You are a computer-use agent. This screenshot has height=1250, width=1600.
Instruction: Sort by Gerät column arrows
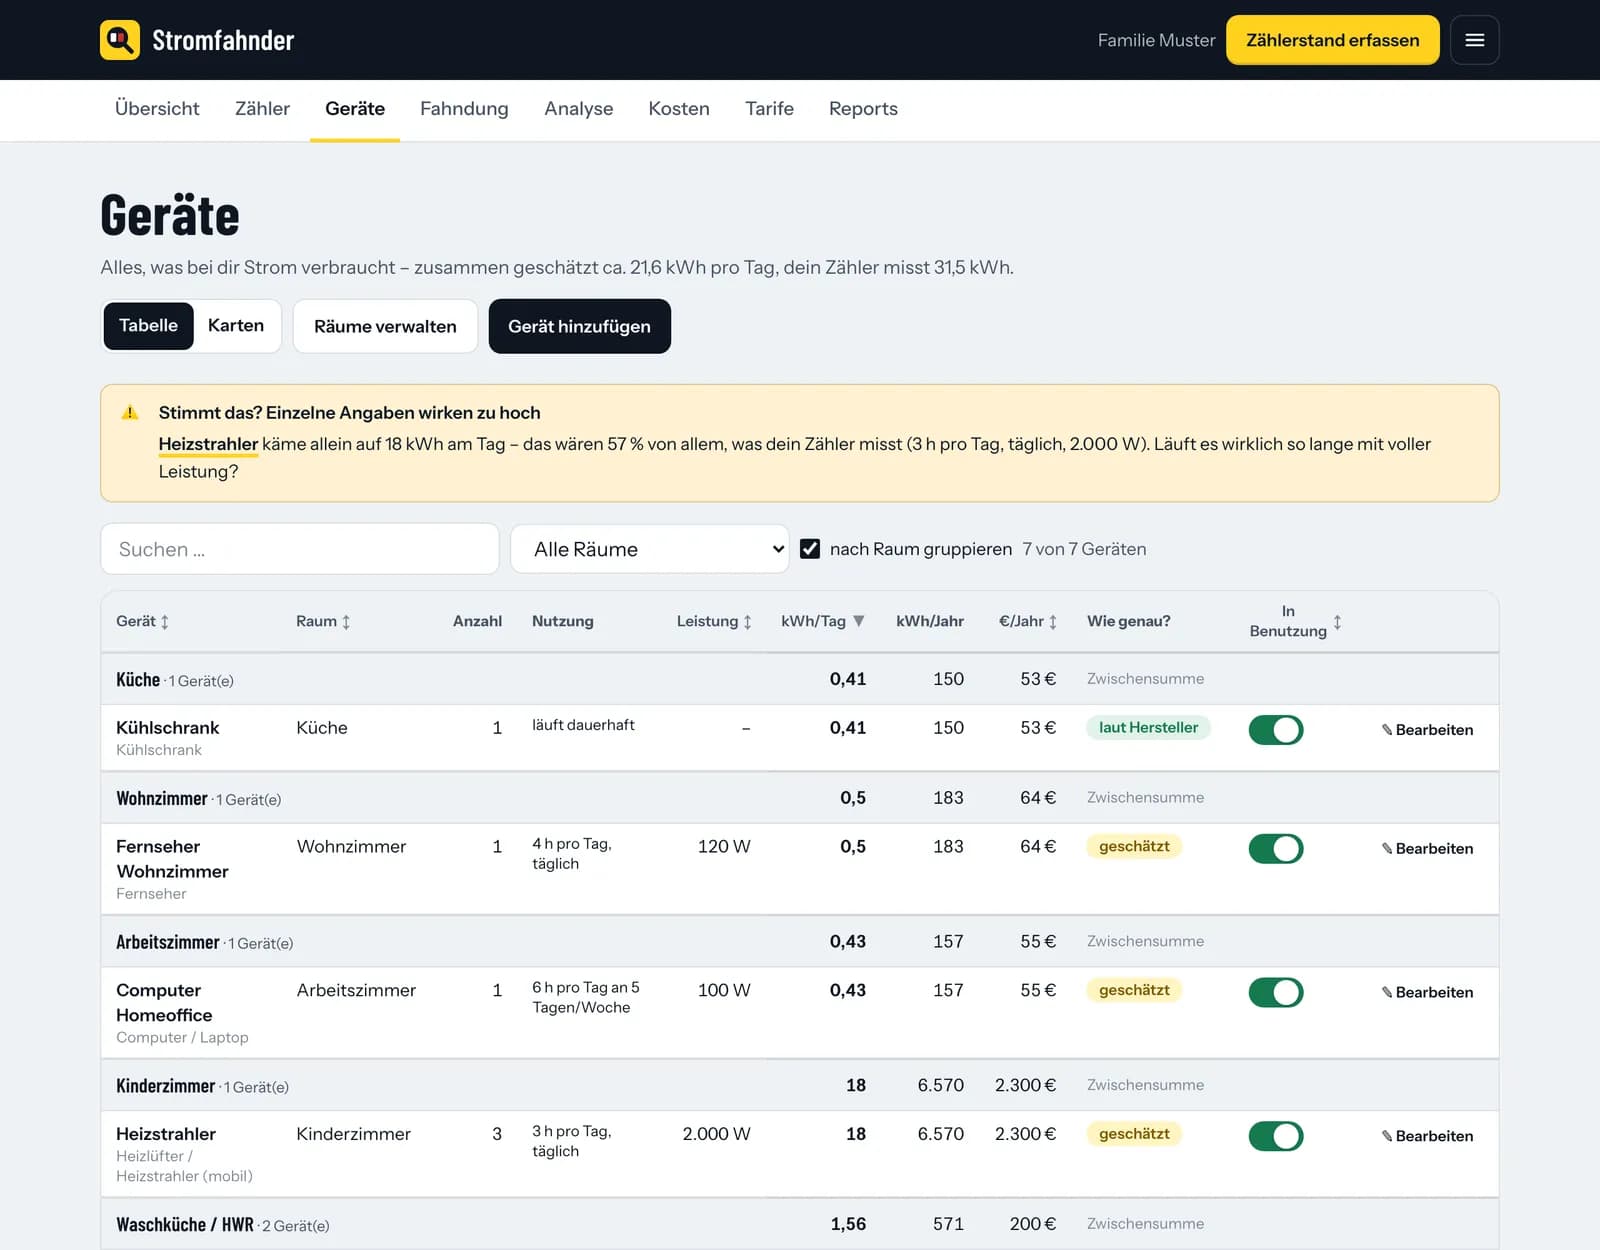(165, 622)
